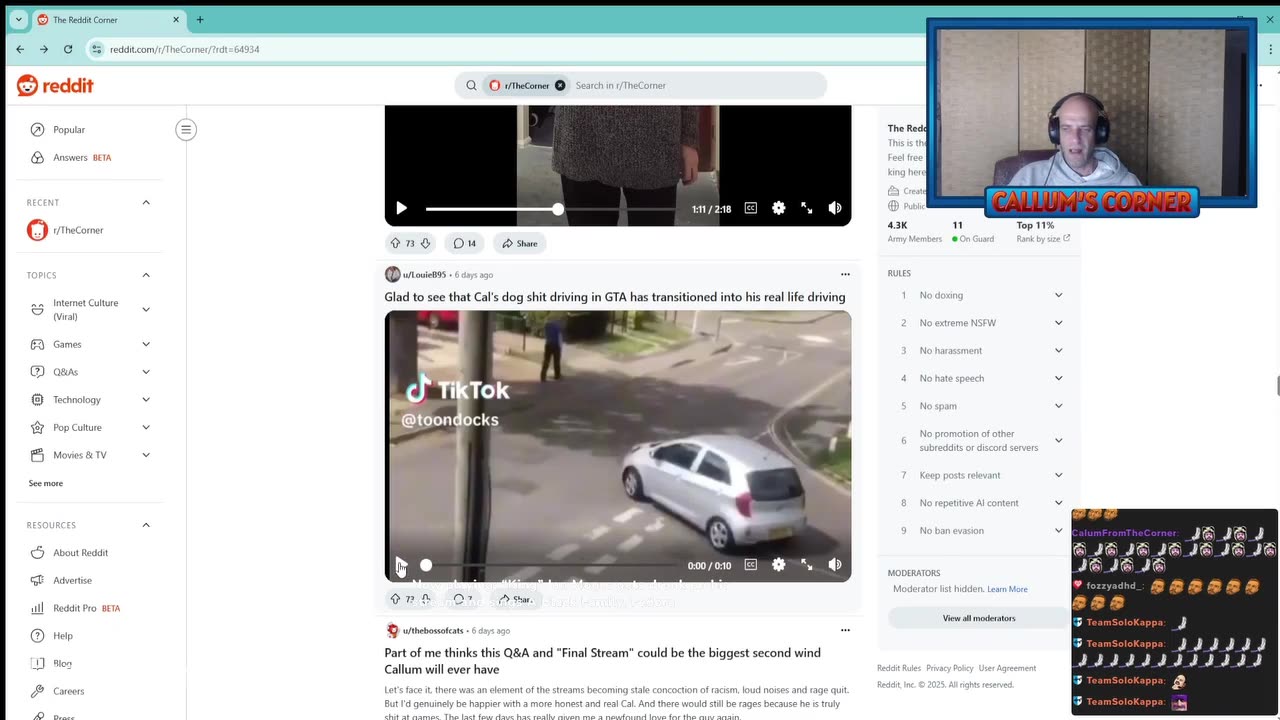This screenshot has width=1280, height=720.
Task: Click the TikTok video seek bar
Action: pyautogui.click(x=550, y=565)
